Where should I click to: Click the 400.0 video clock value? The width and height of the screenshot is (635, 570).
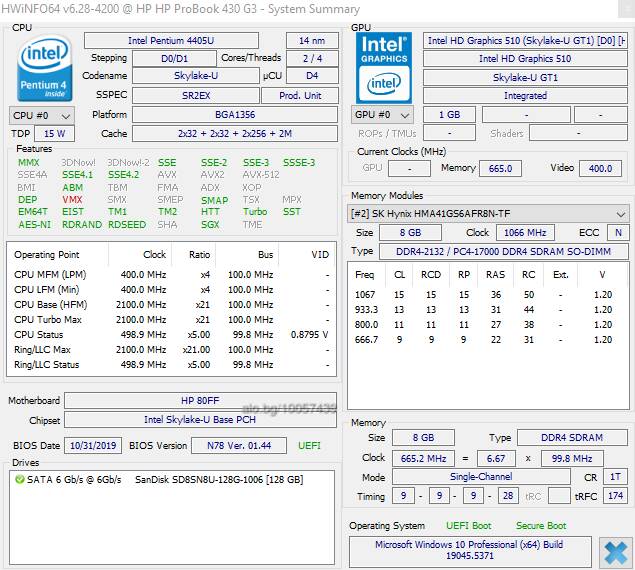pos(601,169)
